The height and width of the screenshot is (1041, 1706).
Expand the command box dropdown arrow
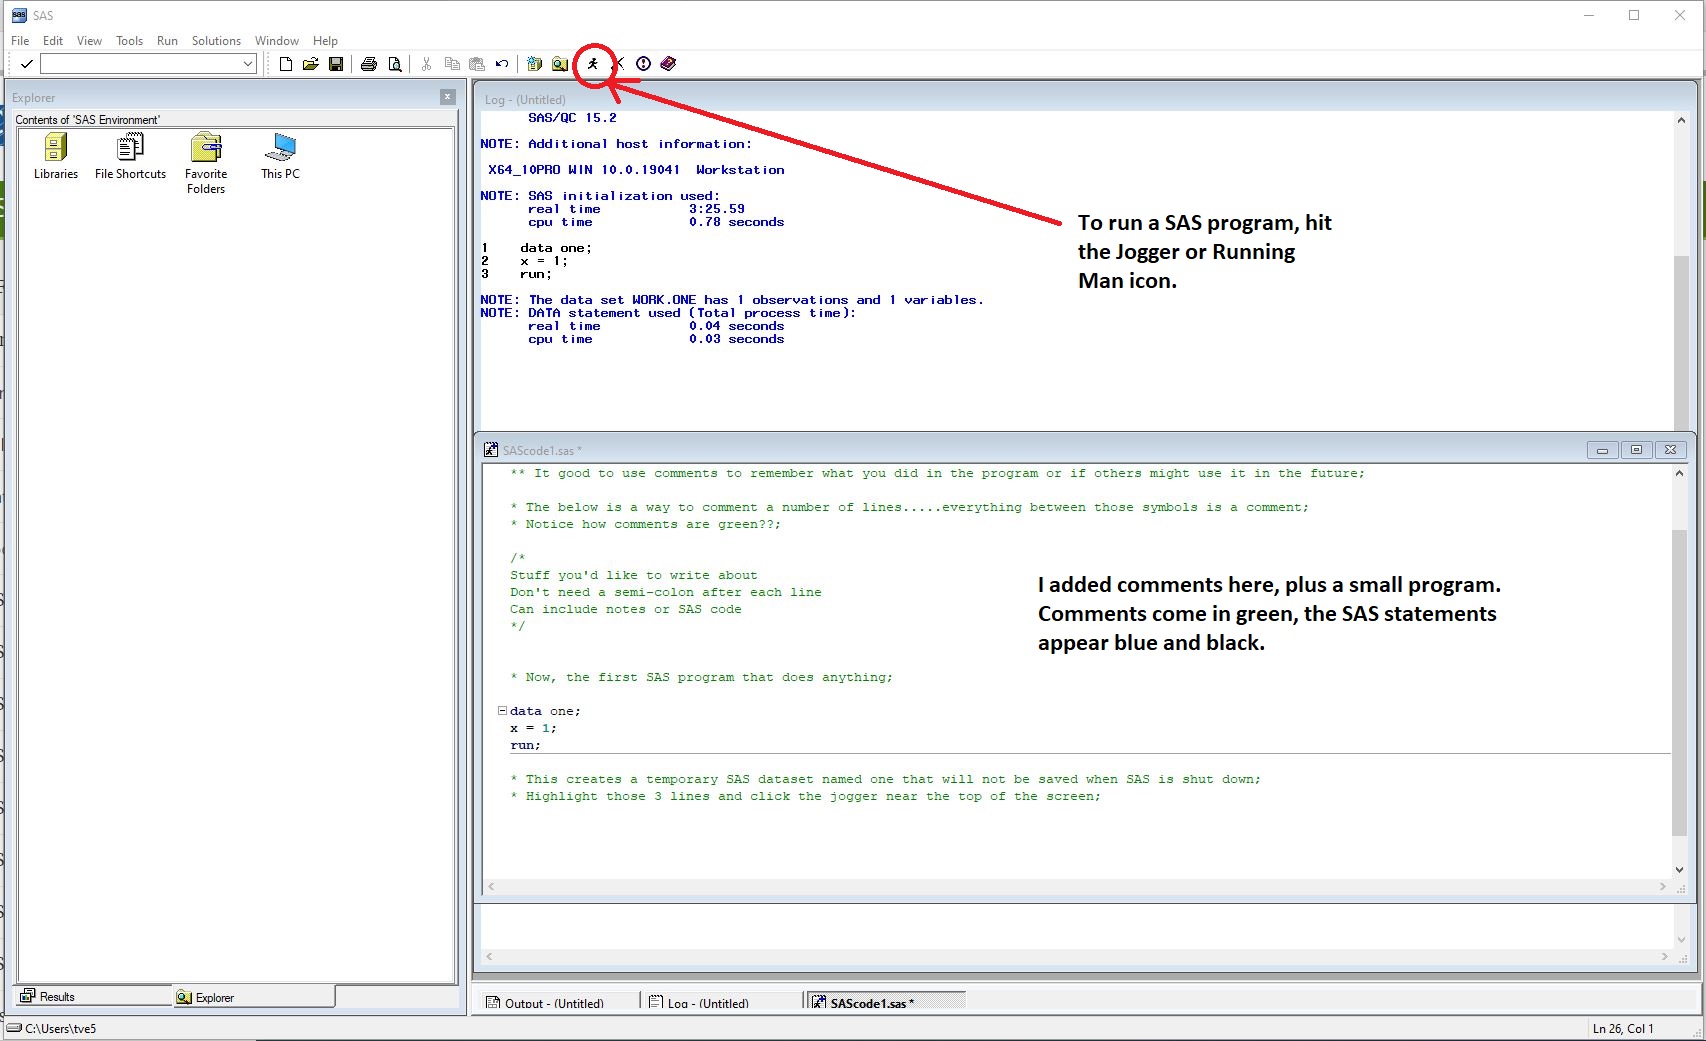(x=248, y=64)
